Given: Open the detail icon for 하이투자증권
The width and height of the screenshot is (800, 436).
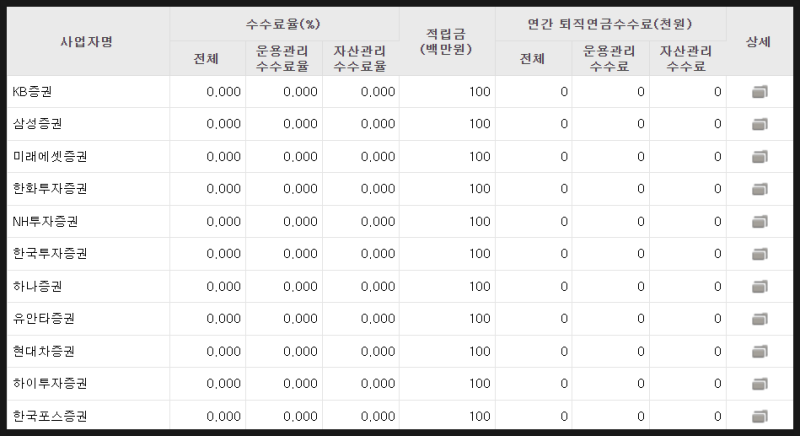Looking at the screenshot, I should tap(760, 384).
